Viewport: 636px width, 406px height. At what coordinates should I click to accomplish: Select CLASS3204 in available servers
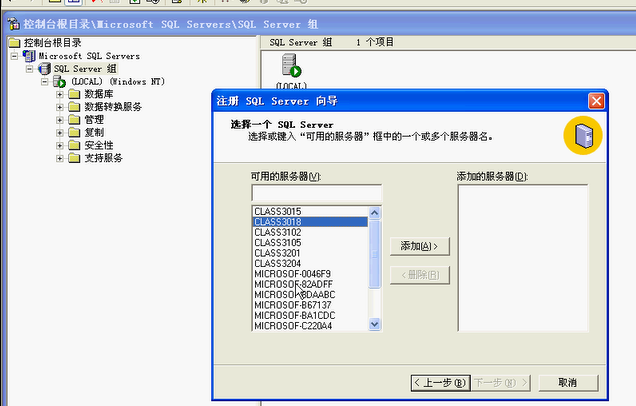(310, 264)
